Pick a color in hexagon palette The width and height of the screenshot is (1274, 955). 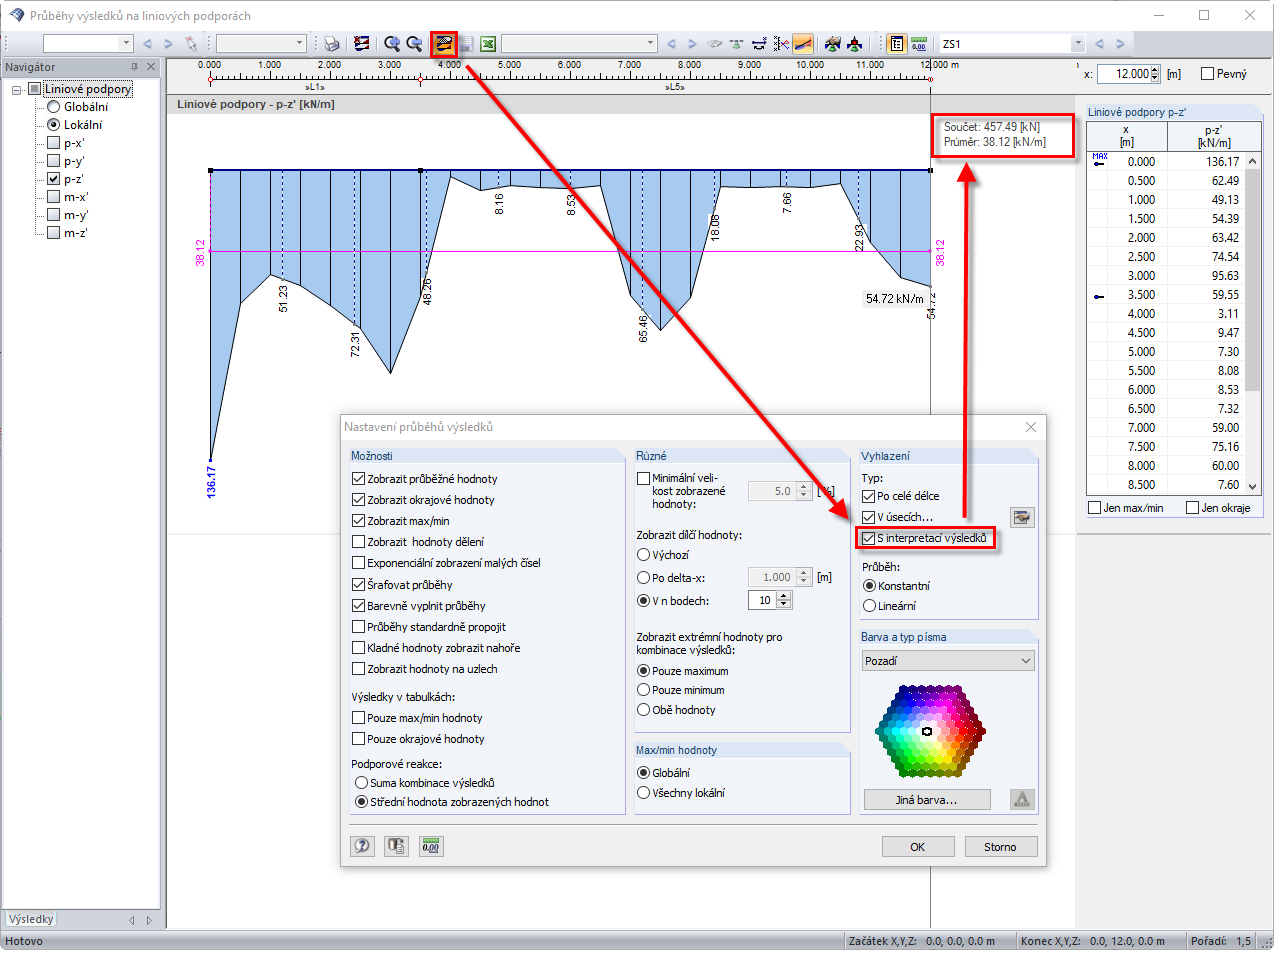click(x=930, y=731)
